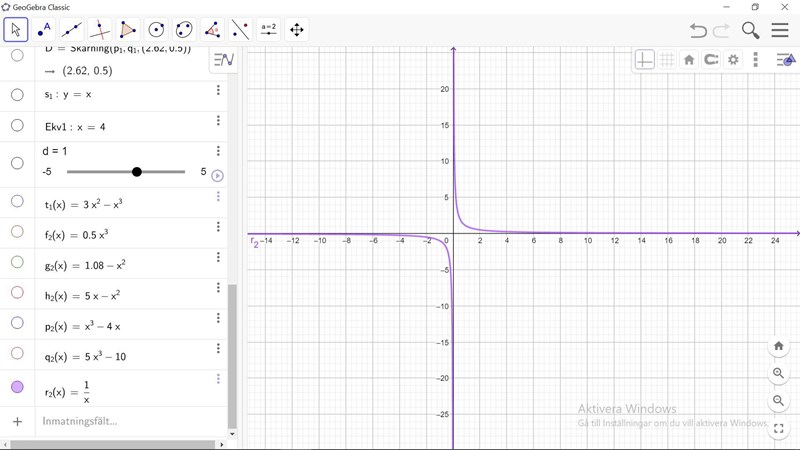Toggle the snap-to-grid magnet icon
Screen dimensions: 800x450
711,60
